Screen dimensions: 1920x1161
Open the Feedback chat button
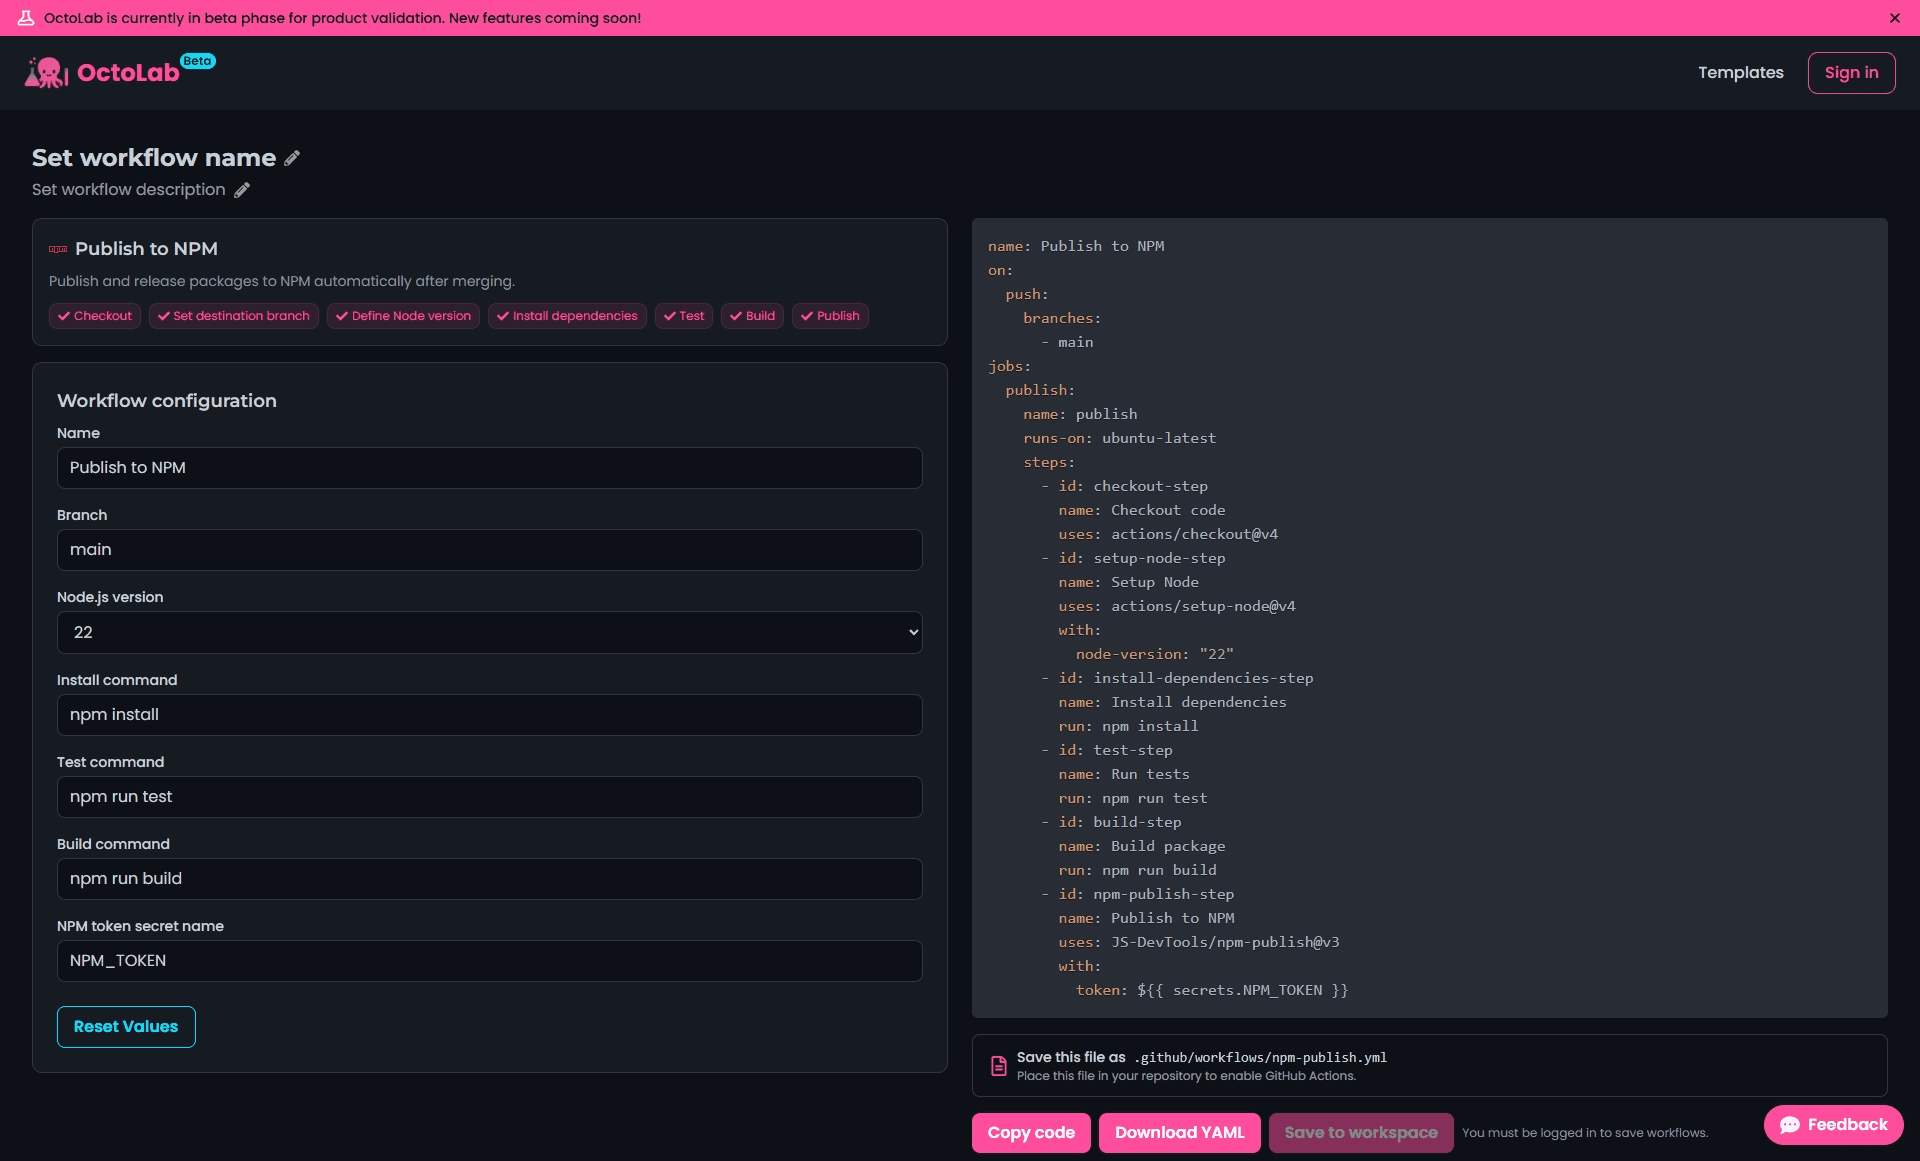click(x=1834, y=1125)
